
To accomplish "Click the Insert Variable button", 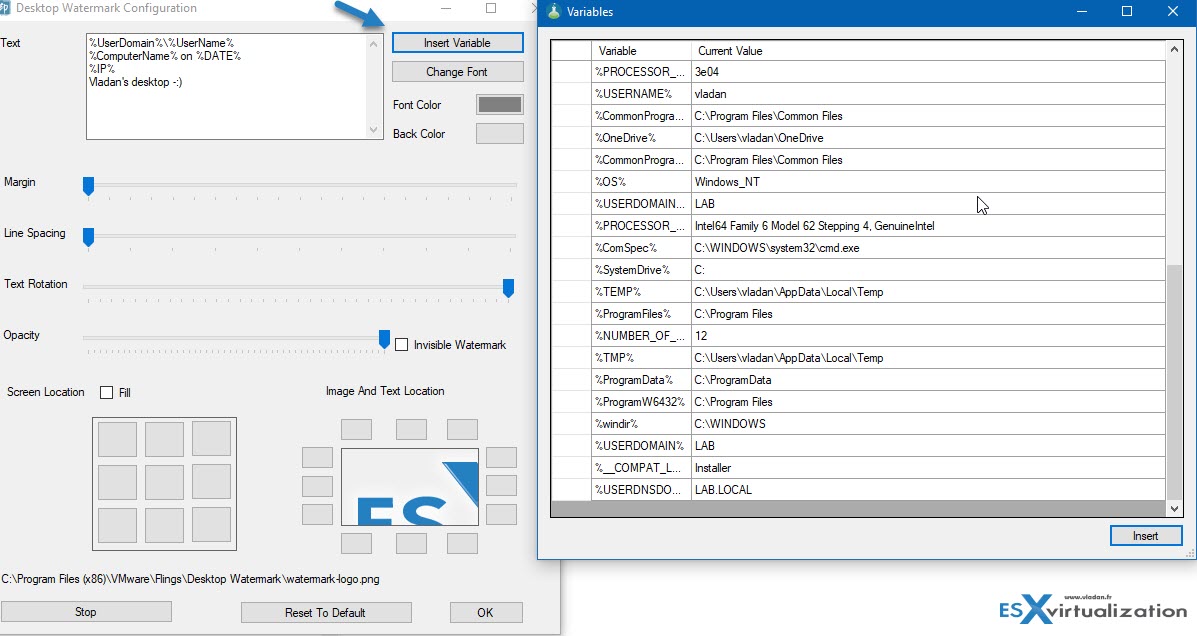I will (457, 42).
